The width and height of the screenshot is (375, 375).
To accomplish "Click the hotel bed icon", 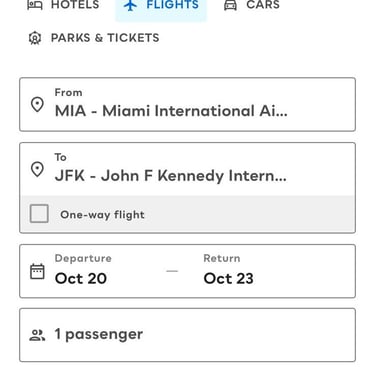I will coord(35,5).
